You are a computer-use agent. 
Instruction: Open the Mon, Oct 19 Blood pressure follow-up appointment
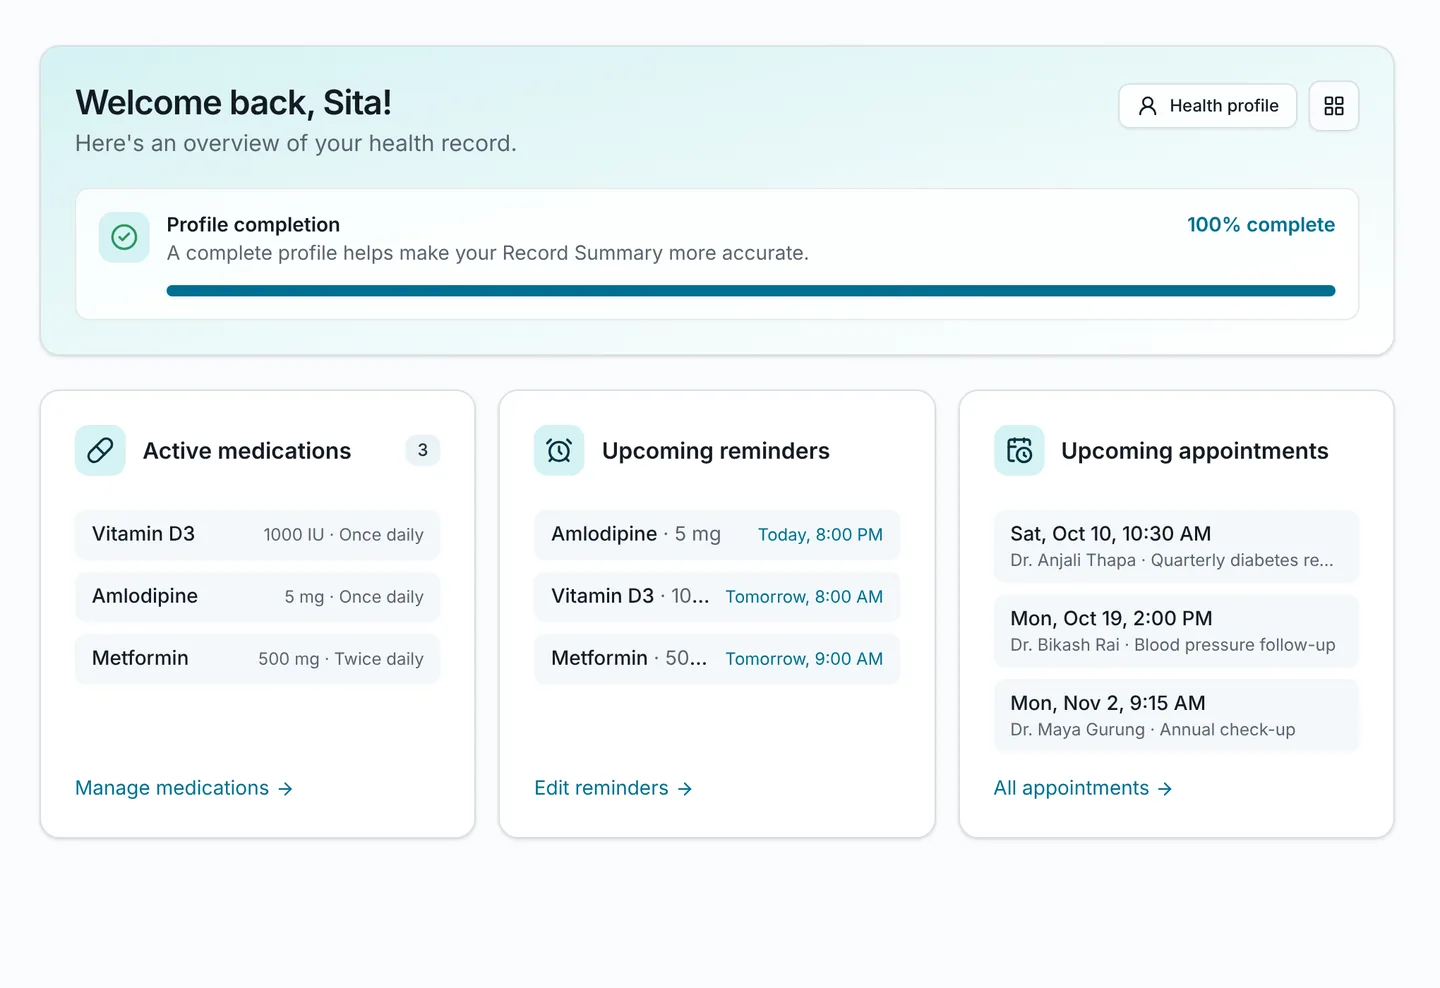[1176, 631]
